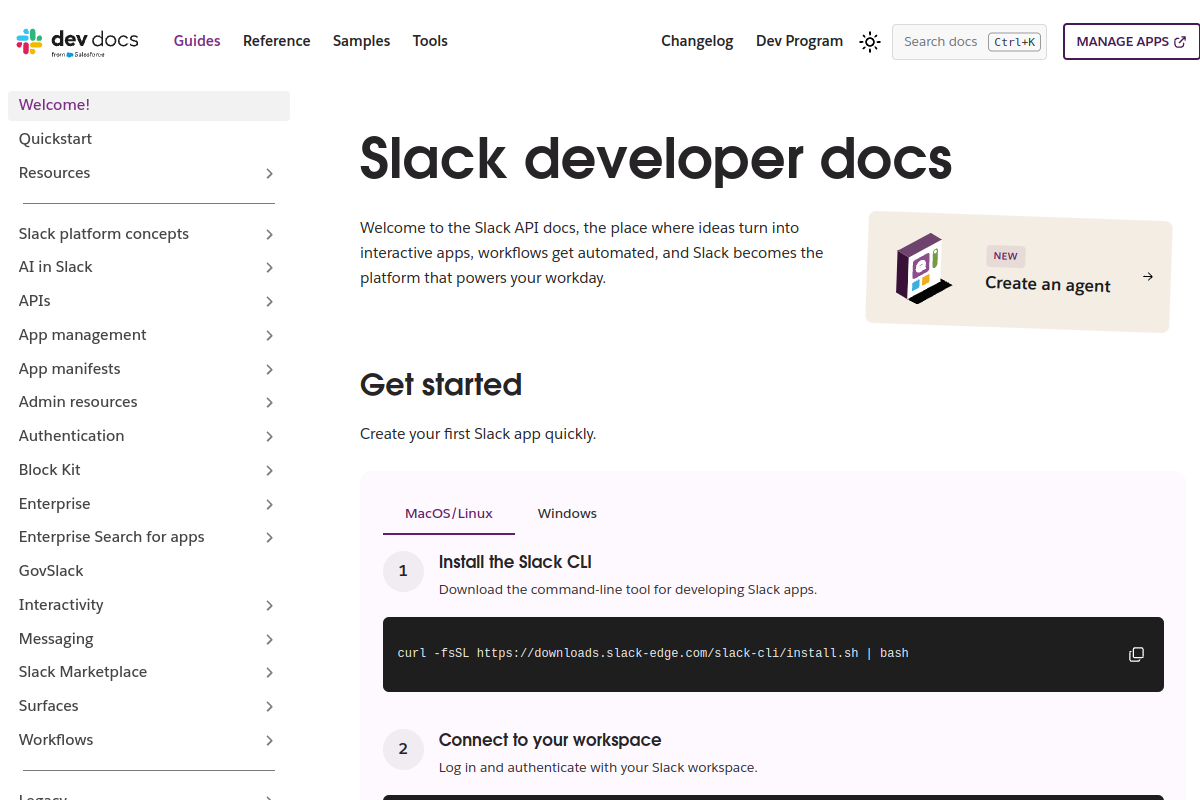Open the Dev Program link
The height and width of the screenshot is (800, 1200).
pos(799,41)
